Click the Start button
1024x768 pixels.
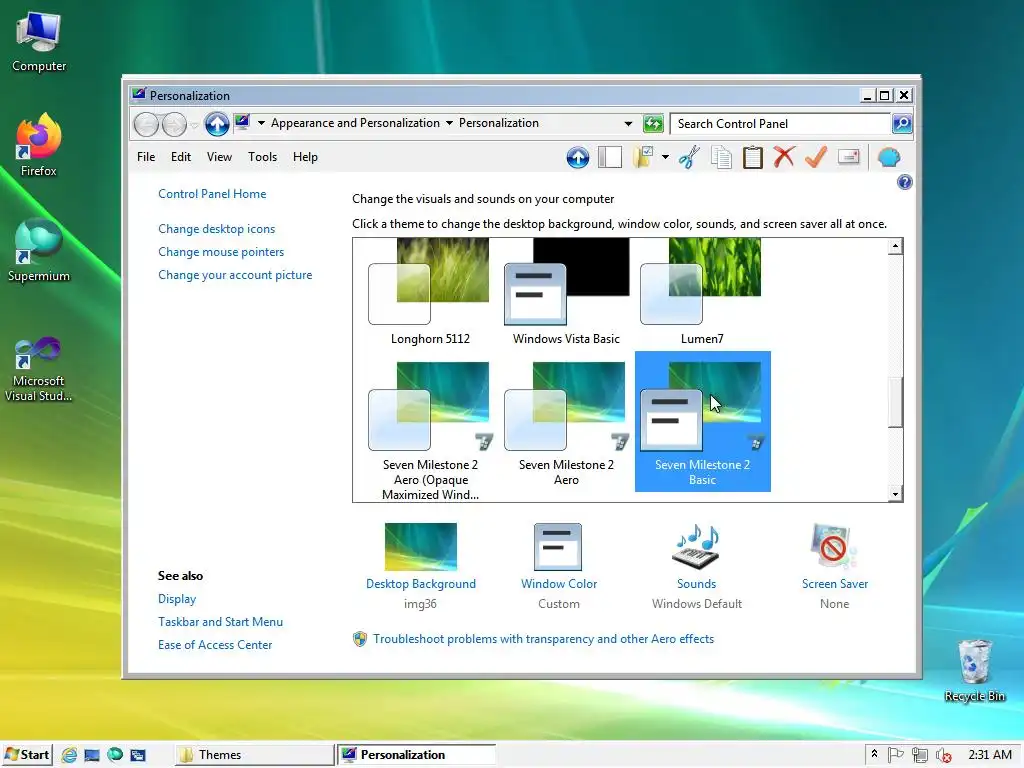tap(27, 755)
